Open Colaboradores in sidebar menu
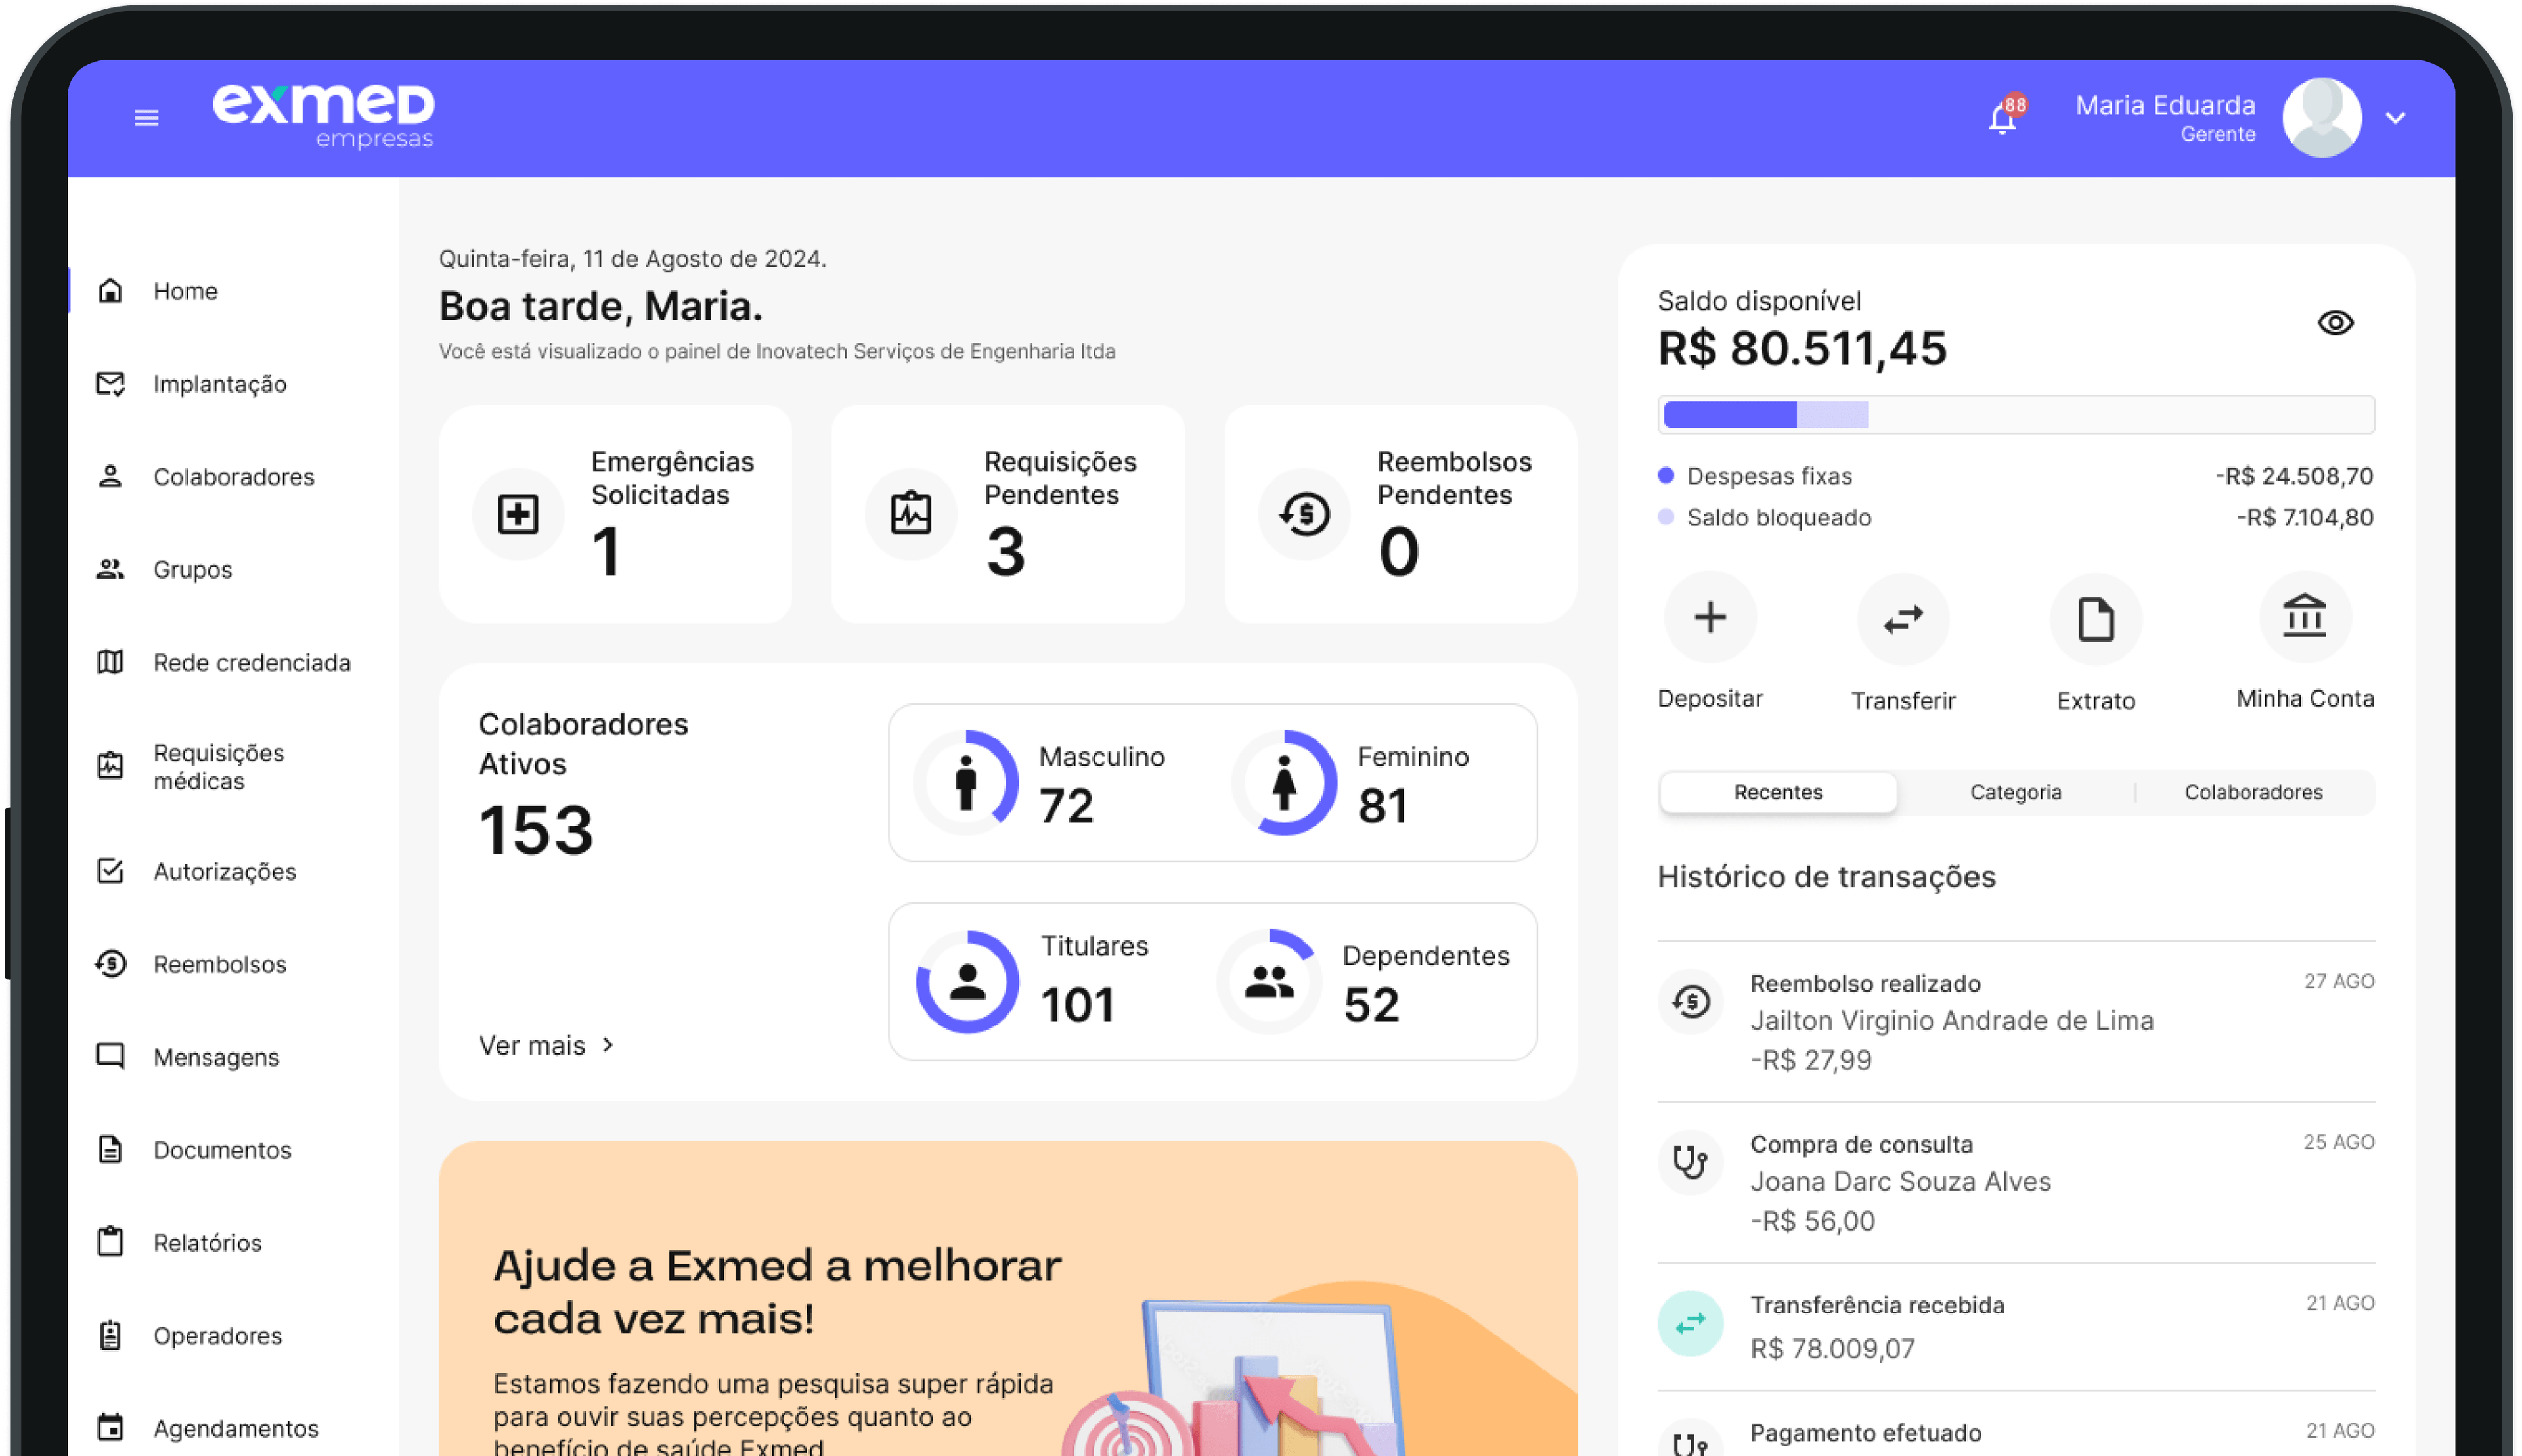The height and width of the screenshot is (1456, 2522). pos(234,477)
